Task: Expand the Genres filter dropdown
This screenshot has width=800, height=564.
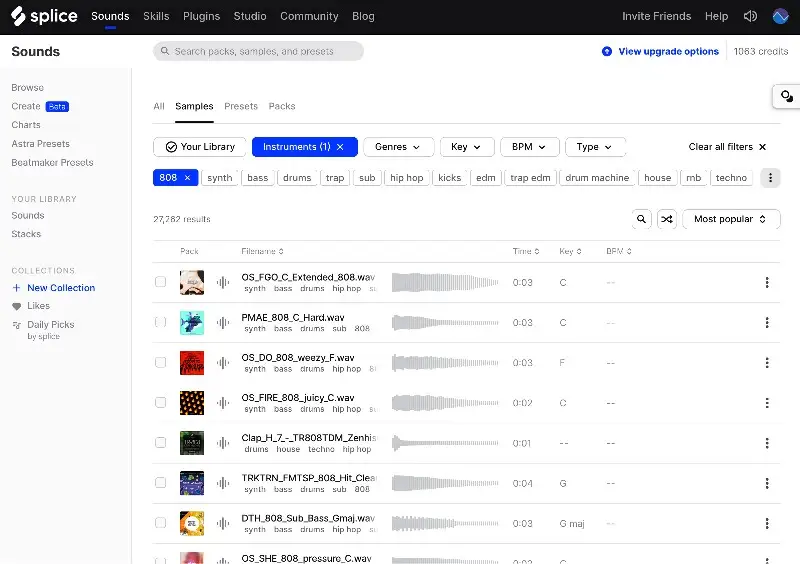Action: click(x=398, y=147)
